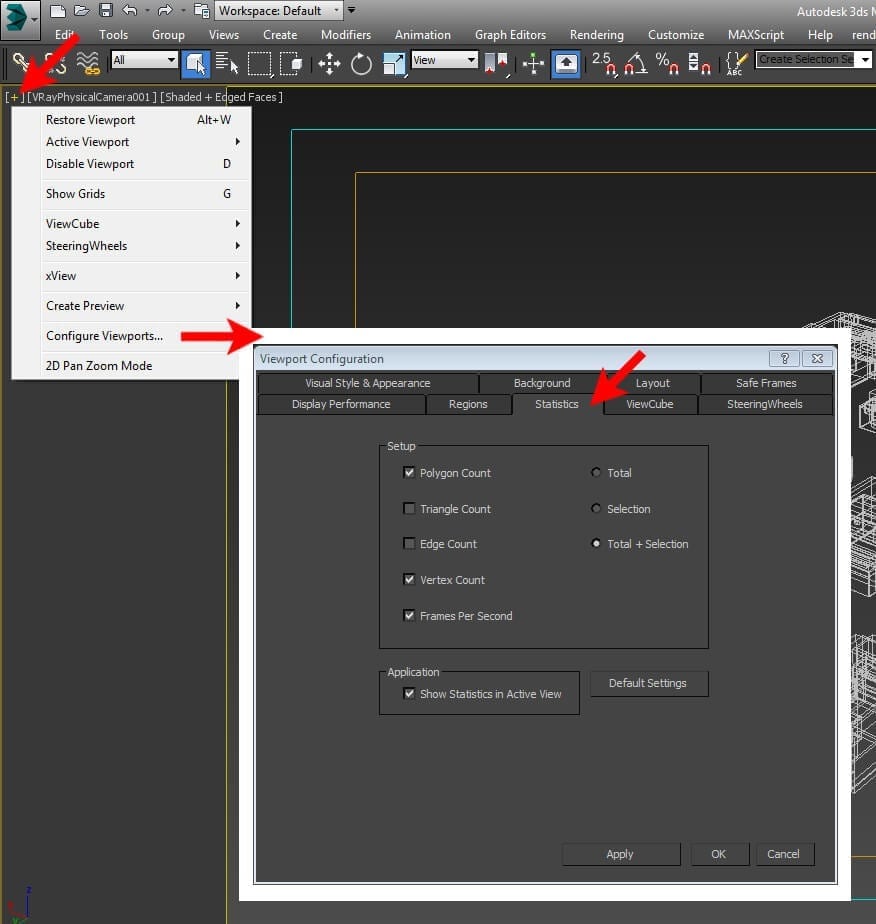Enable the Angle Snap toggle

[636, 65]
